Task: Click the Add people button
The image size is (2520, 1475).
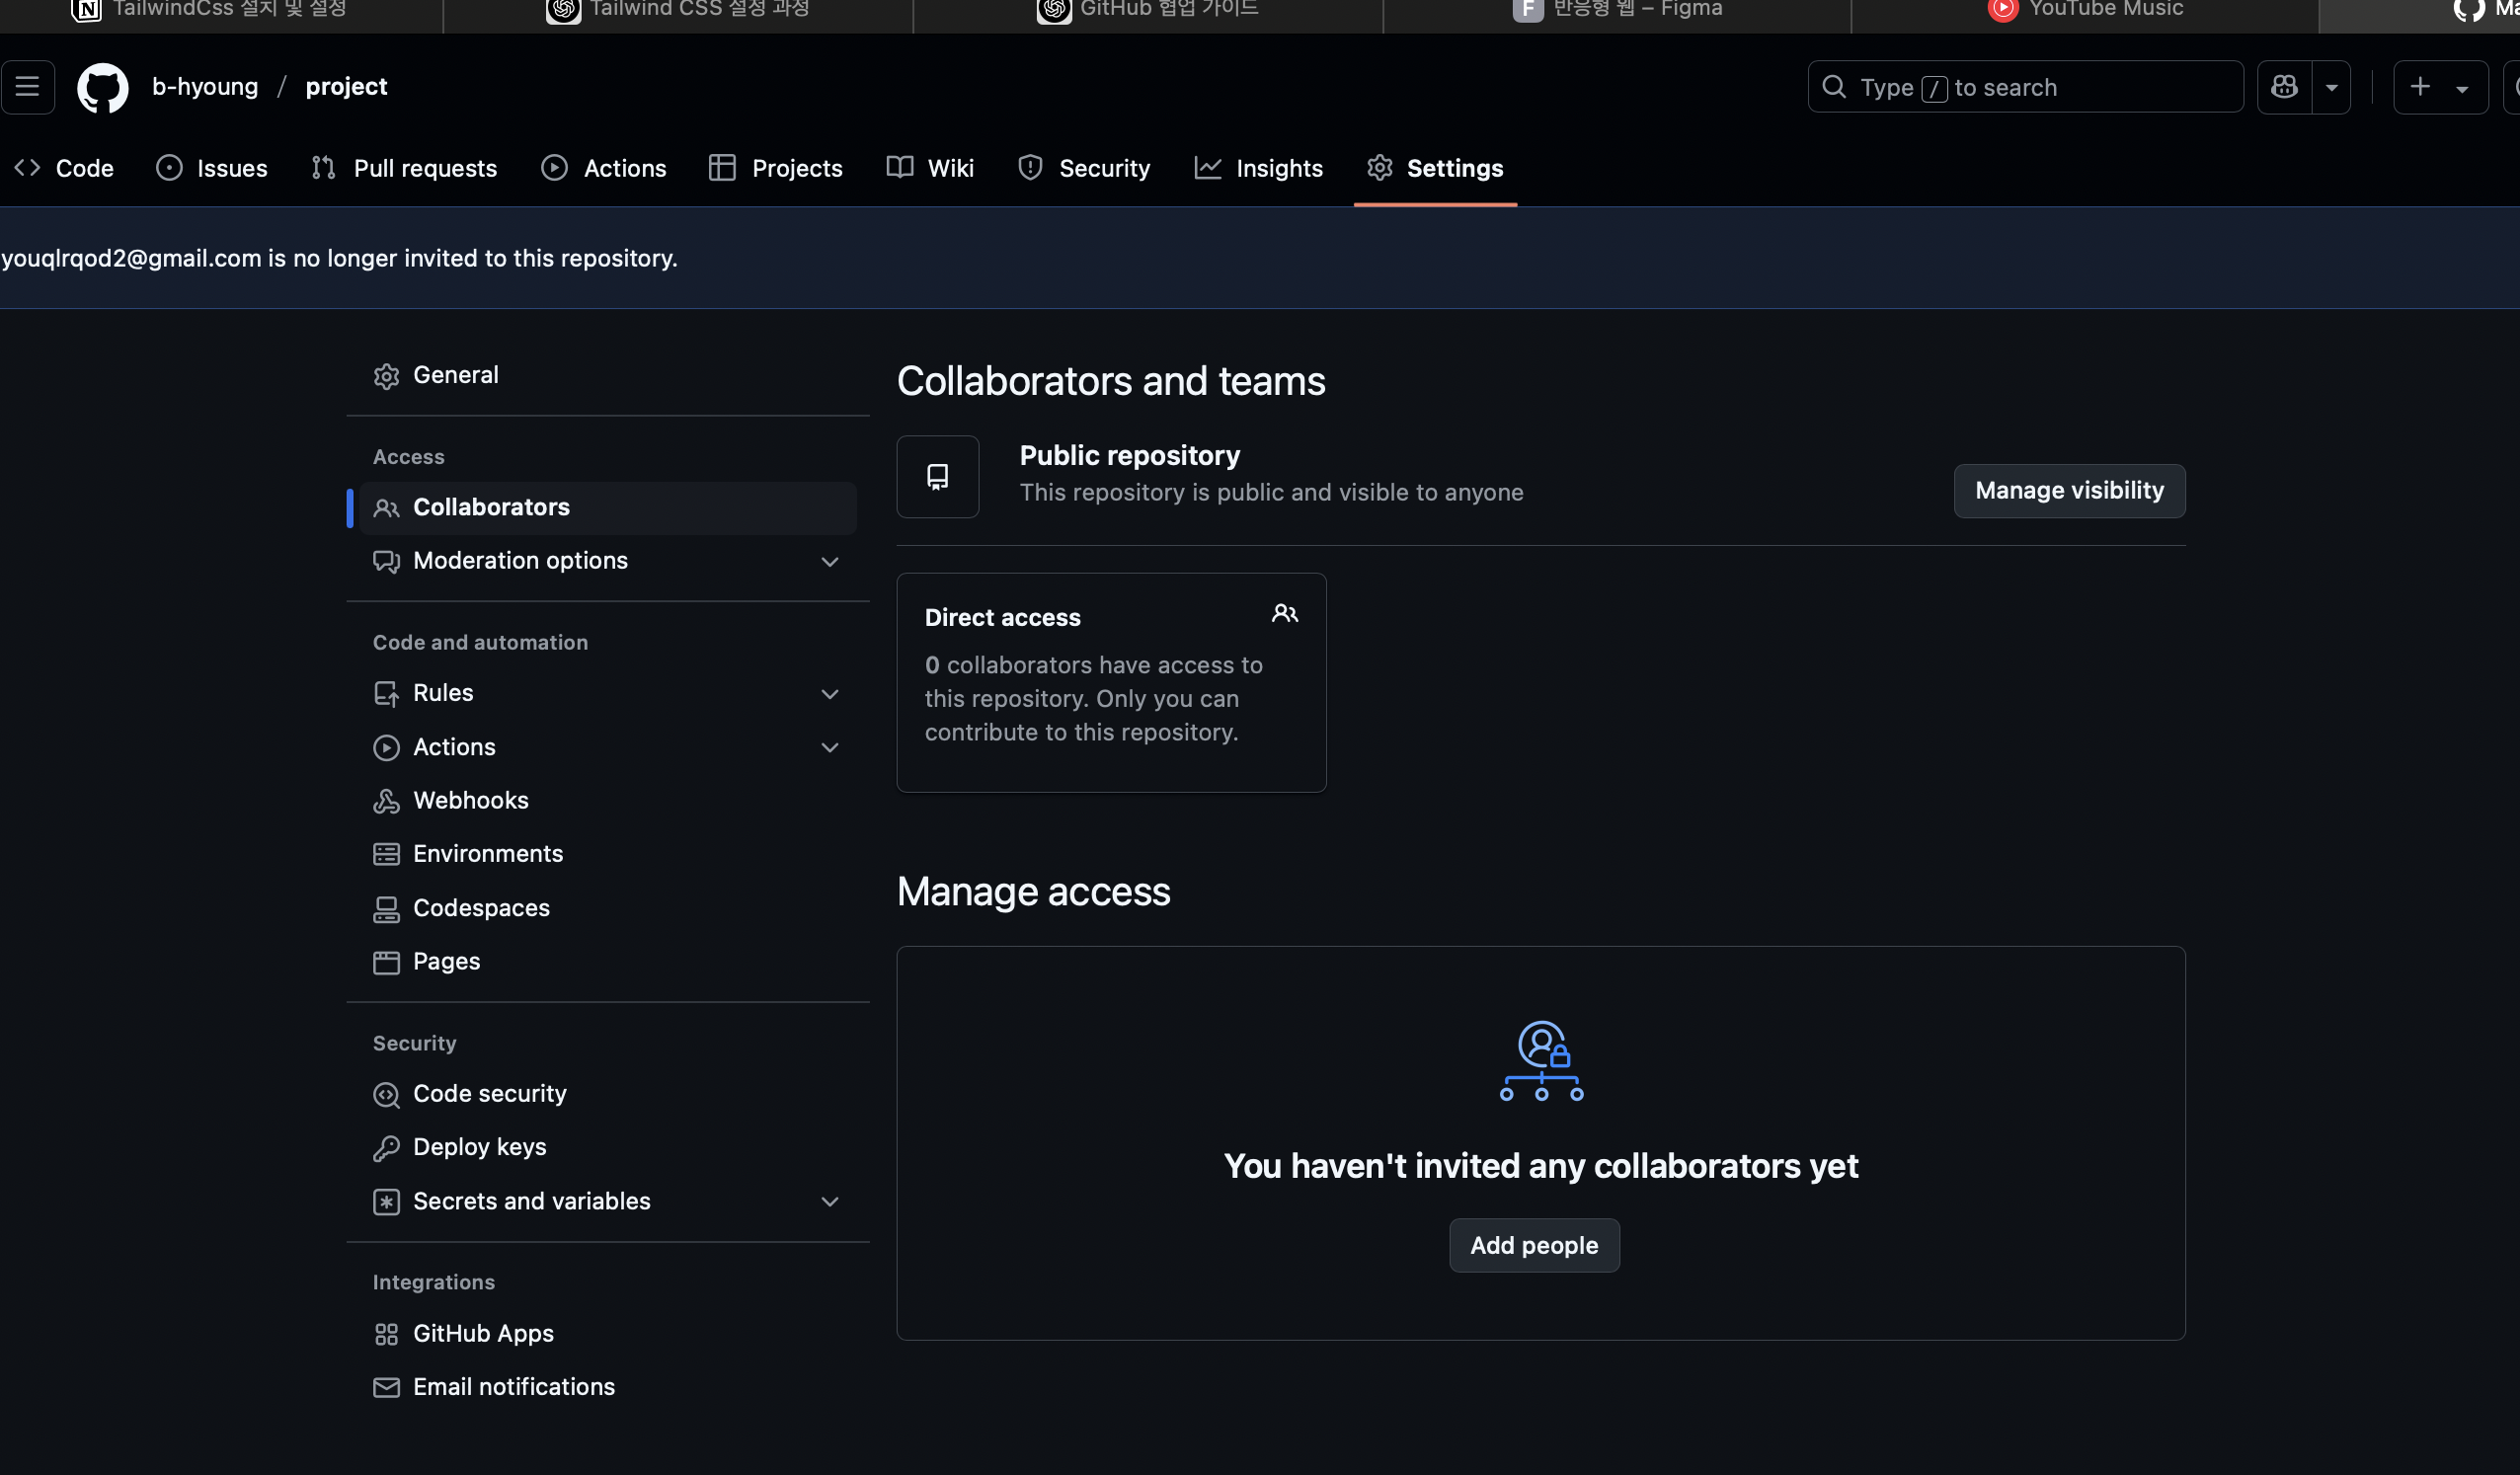Action: (x=1534, y=1245)
